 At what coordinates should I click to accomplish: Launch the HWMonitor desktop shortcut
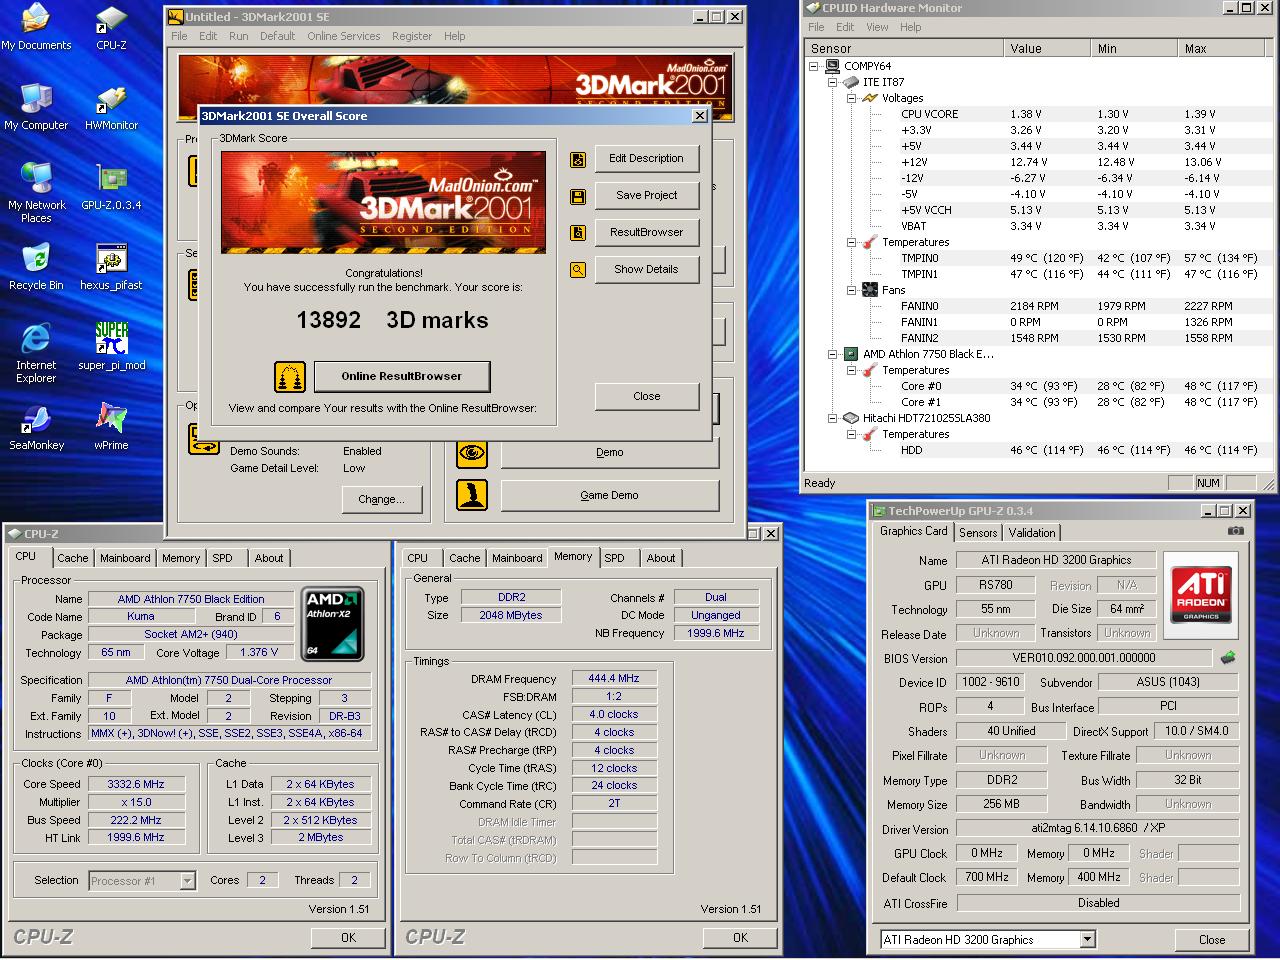[x=111, y=107]
